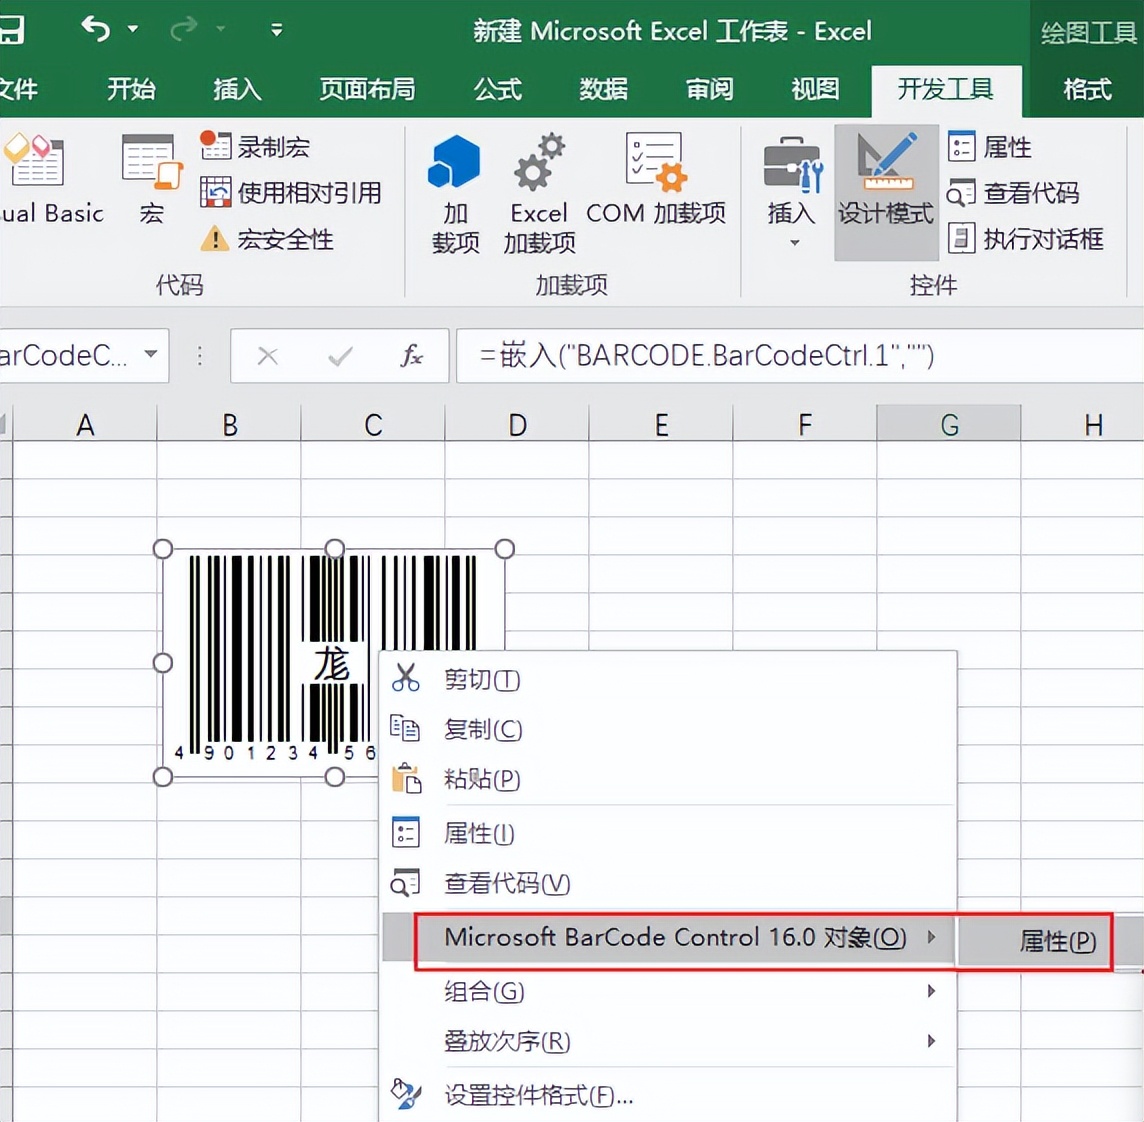Viewport: 1144px width, 1122px height.
Task: Open the Visual Basic editor icon
Action: point(36,160)
